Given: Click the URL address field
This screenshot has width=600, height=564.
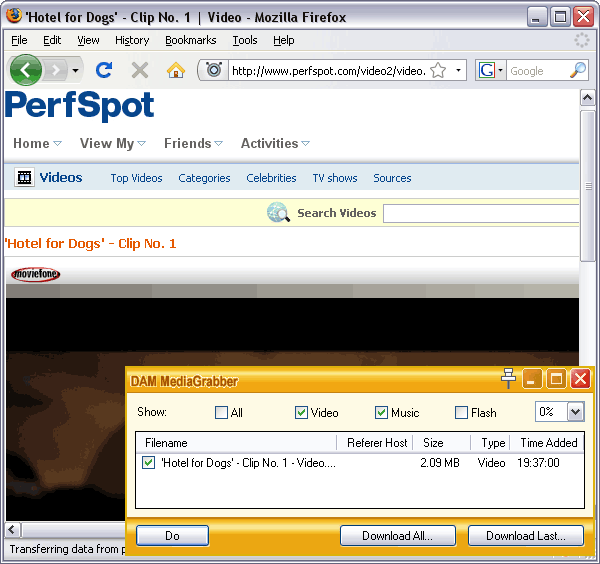Looking at the screenshot, I should (x=329, y=71).
